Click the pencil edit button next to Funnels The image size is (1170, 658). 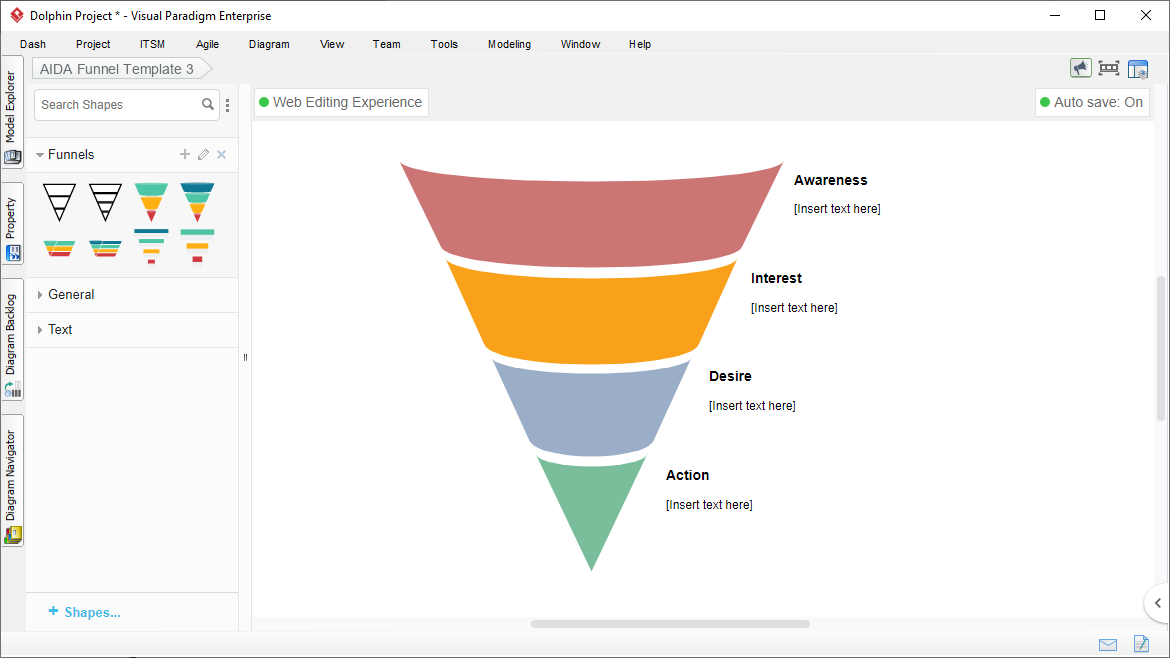click(202, 154)
